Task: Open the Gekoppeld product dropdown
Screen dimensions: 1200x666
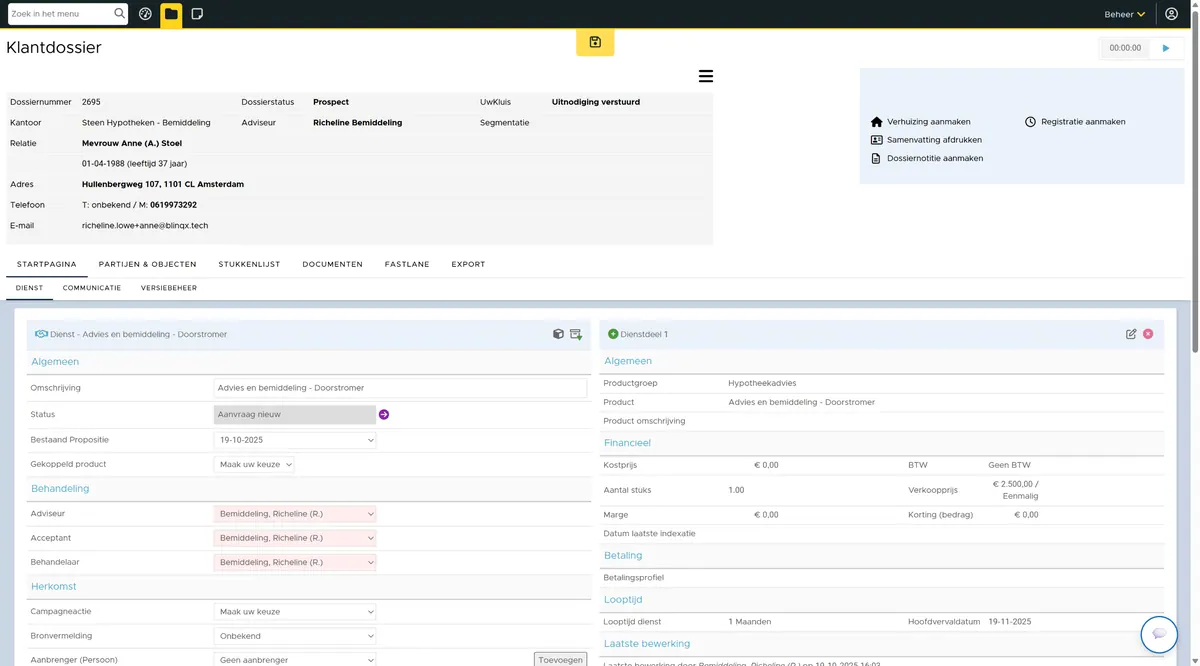Action: pyautogui.click(x=254, y=464)
